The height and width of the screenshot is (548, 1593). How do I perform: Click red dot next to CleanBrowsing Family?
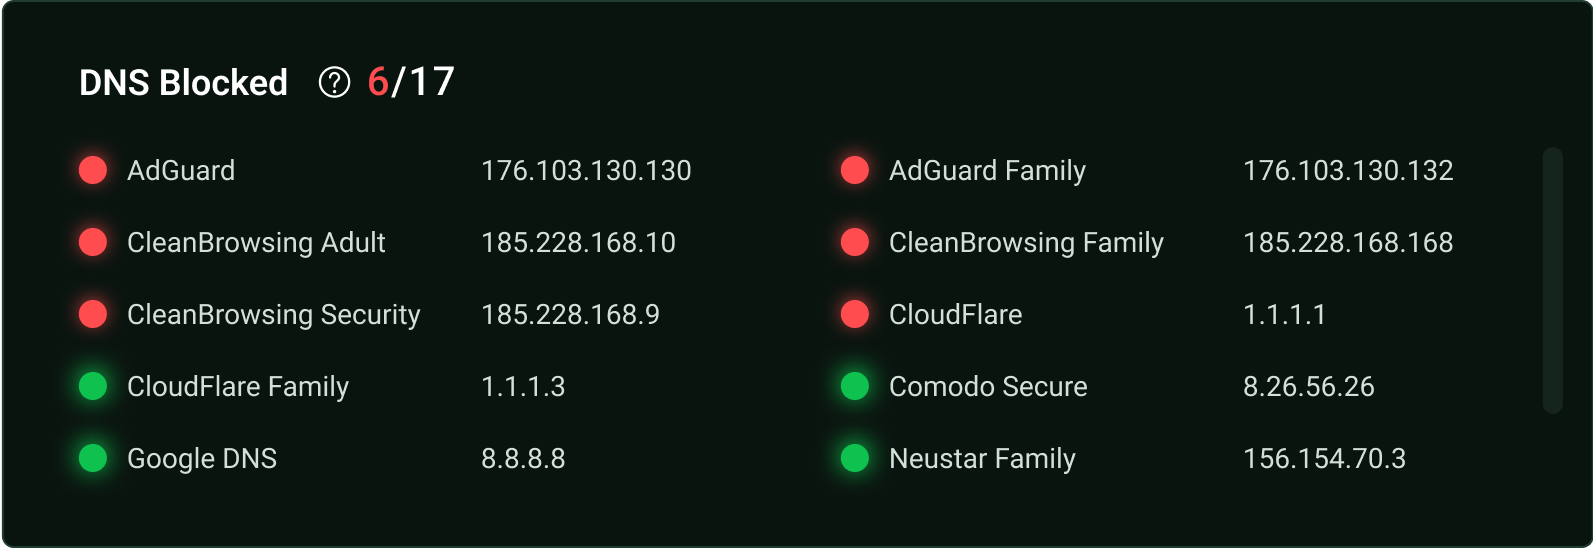point(855,242)
